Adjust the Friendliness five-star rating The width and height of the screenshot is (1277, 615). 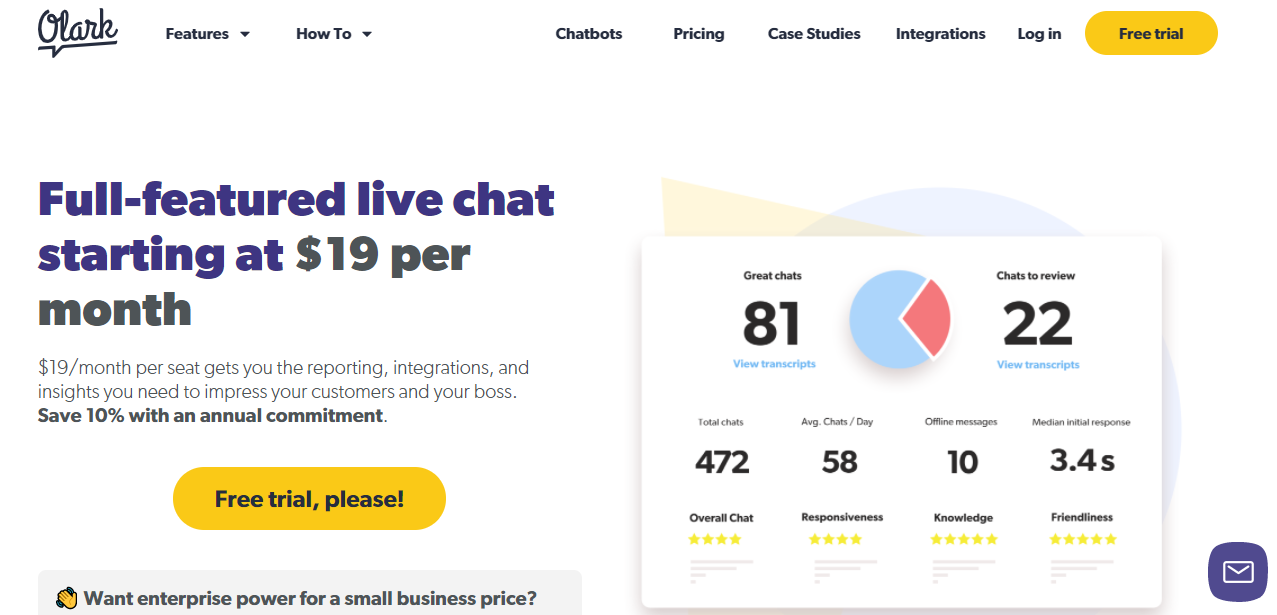1083,538
